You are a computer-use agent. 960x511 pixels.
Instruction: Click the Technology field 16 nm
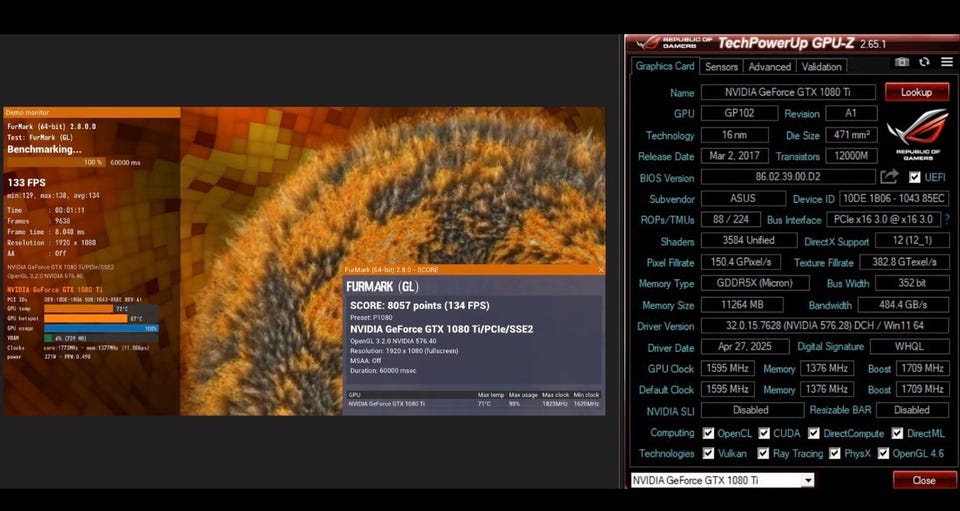(735, 135)
